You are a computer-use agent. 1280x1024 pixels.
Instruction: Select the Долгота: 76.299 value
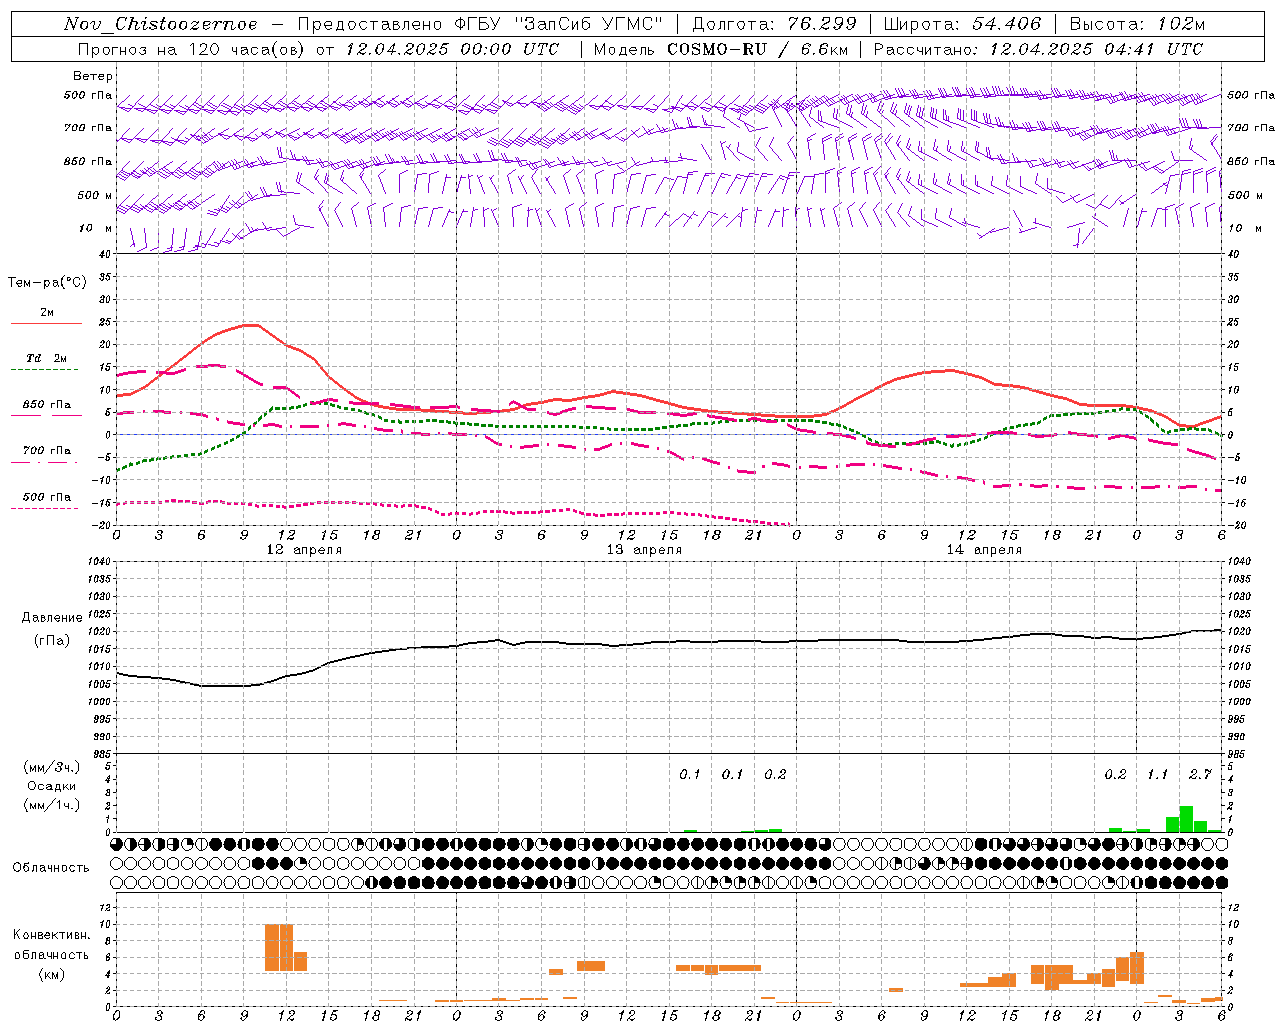775,24
